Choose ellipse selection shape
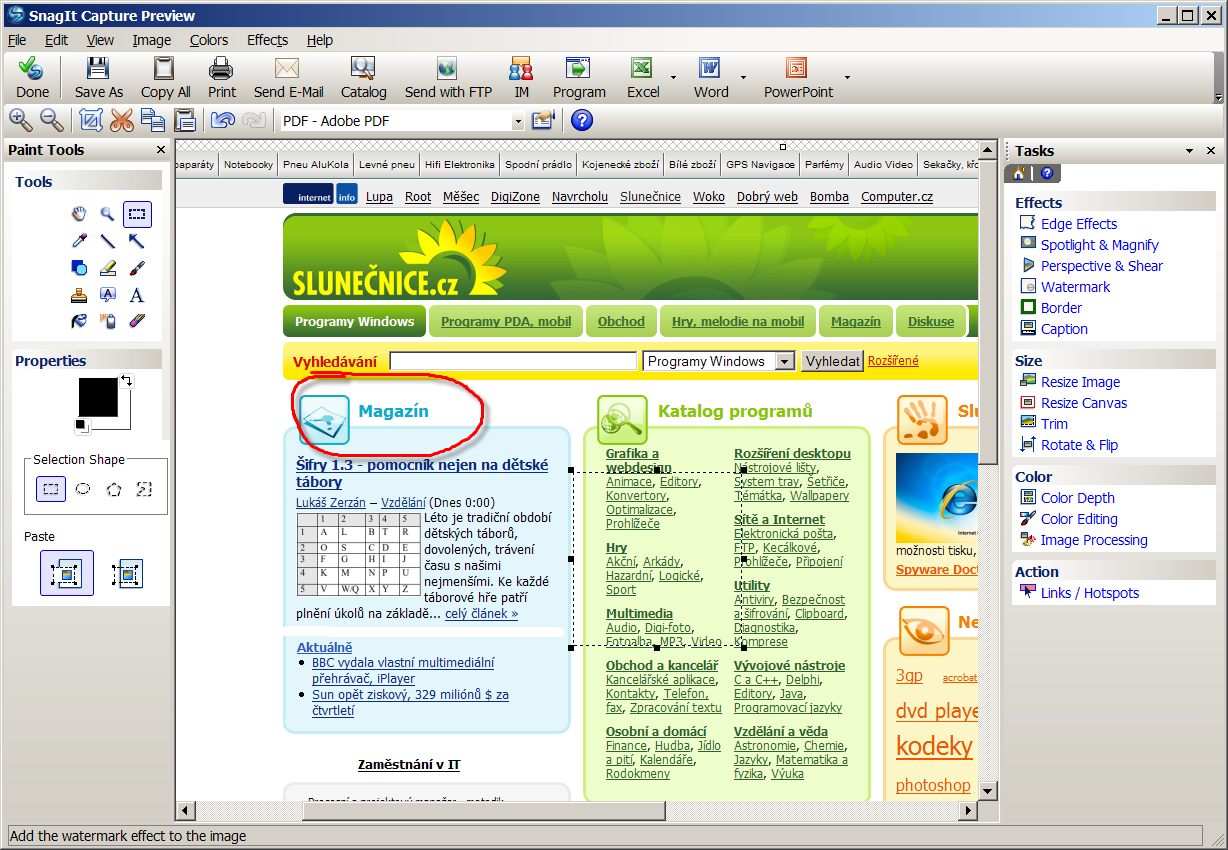 pyautogui.click(x=83, y=489)
